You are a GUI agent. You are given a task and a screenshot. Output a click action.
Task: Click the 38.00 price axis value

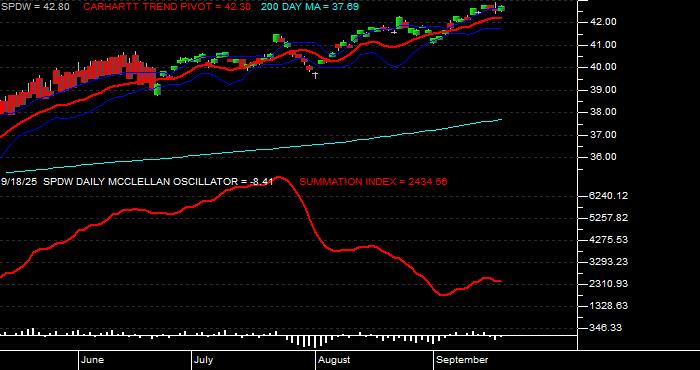(604, 112)
